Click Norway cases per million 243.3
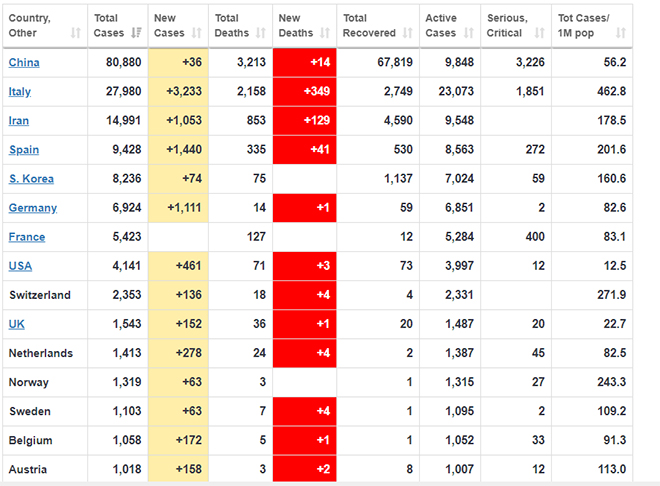 tap(612, 382)
